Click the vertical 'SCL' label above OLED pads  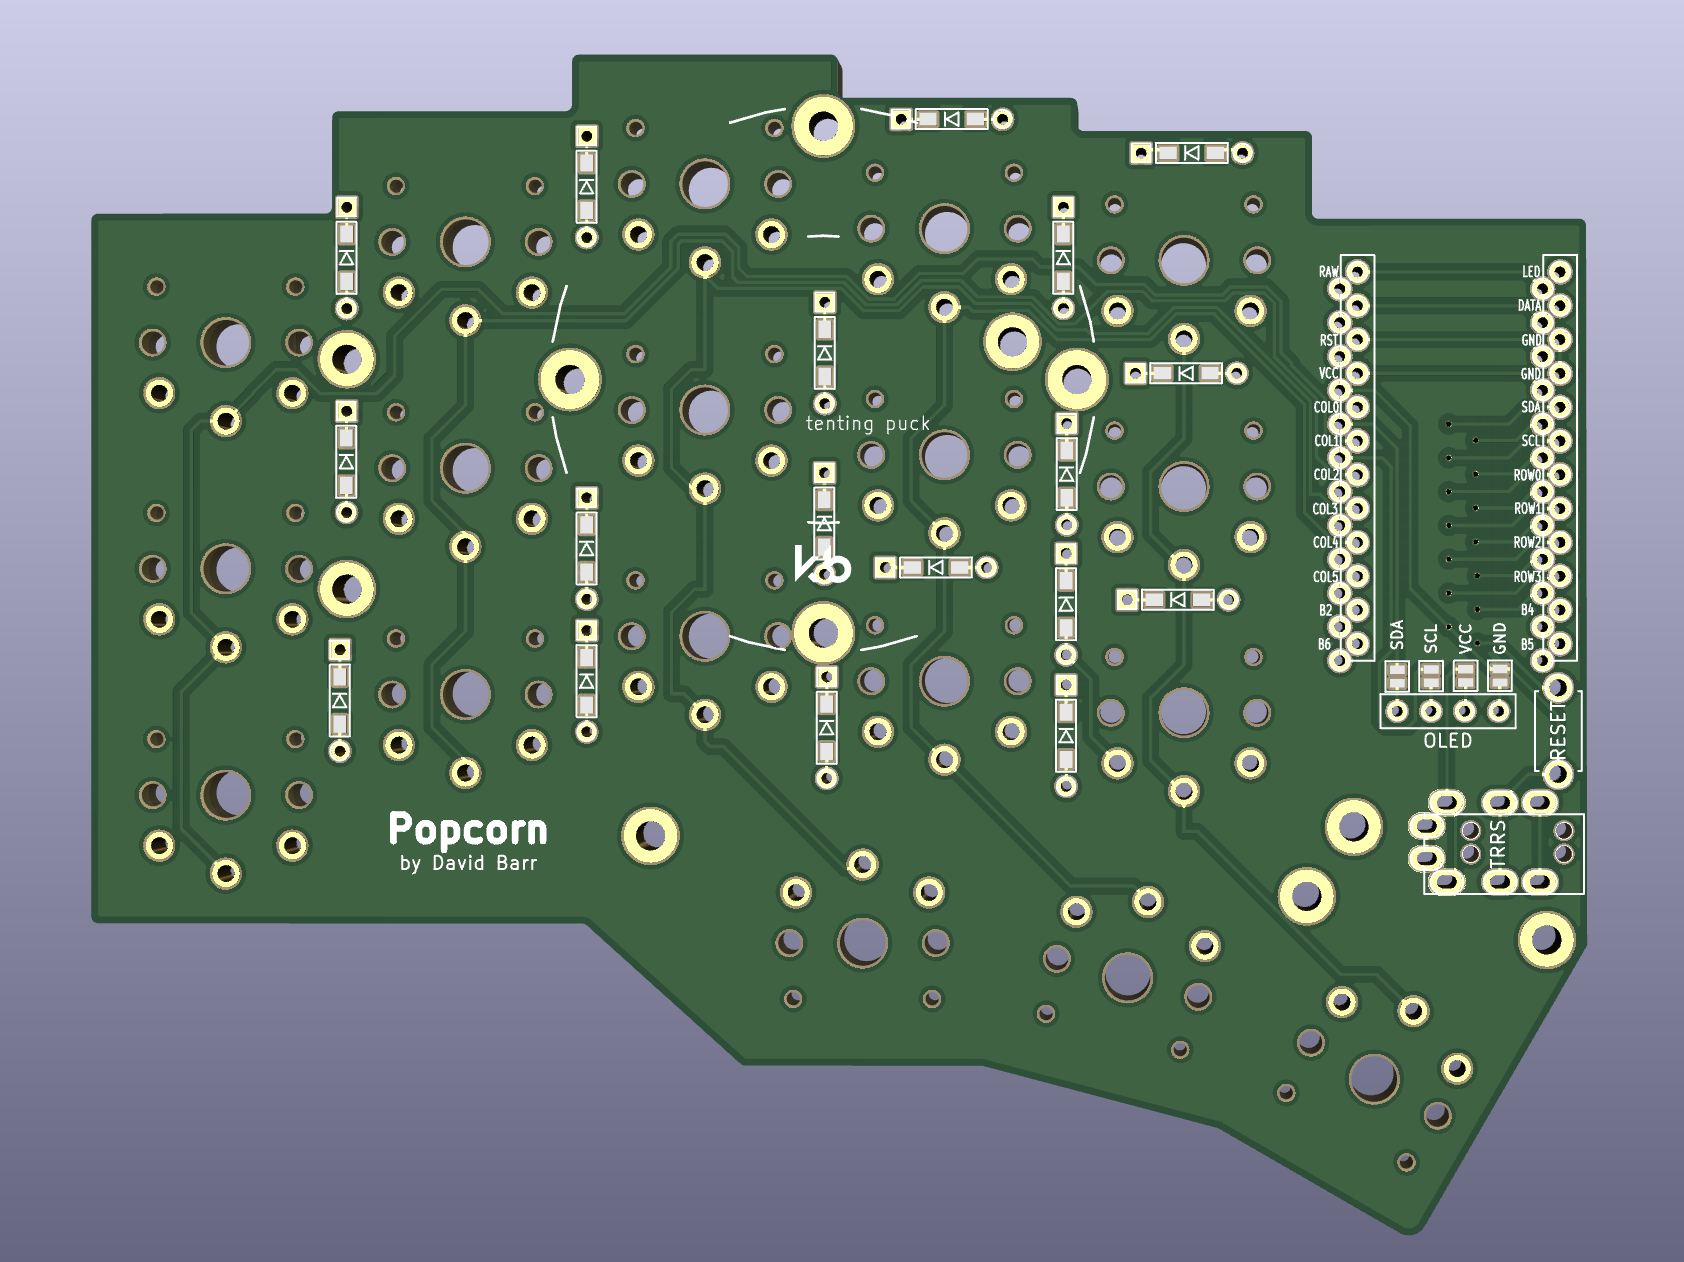click(1431, 638)
